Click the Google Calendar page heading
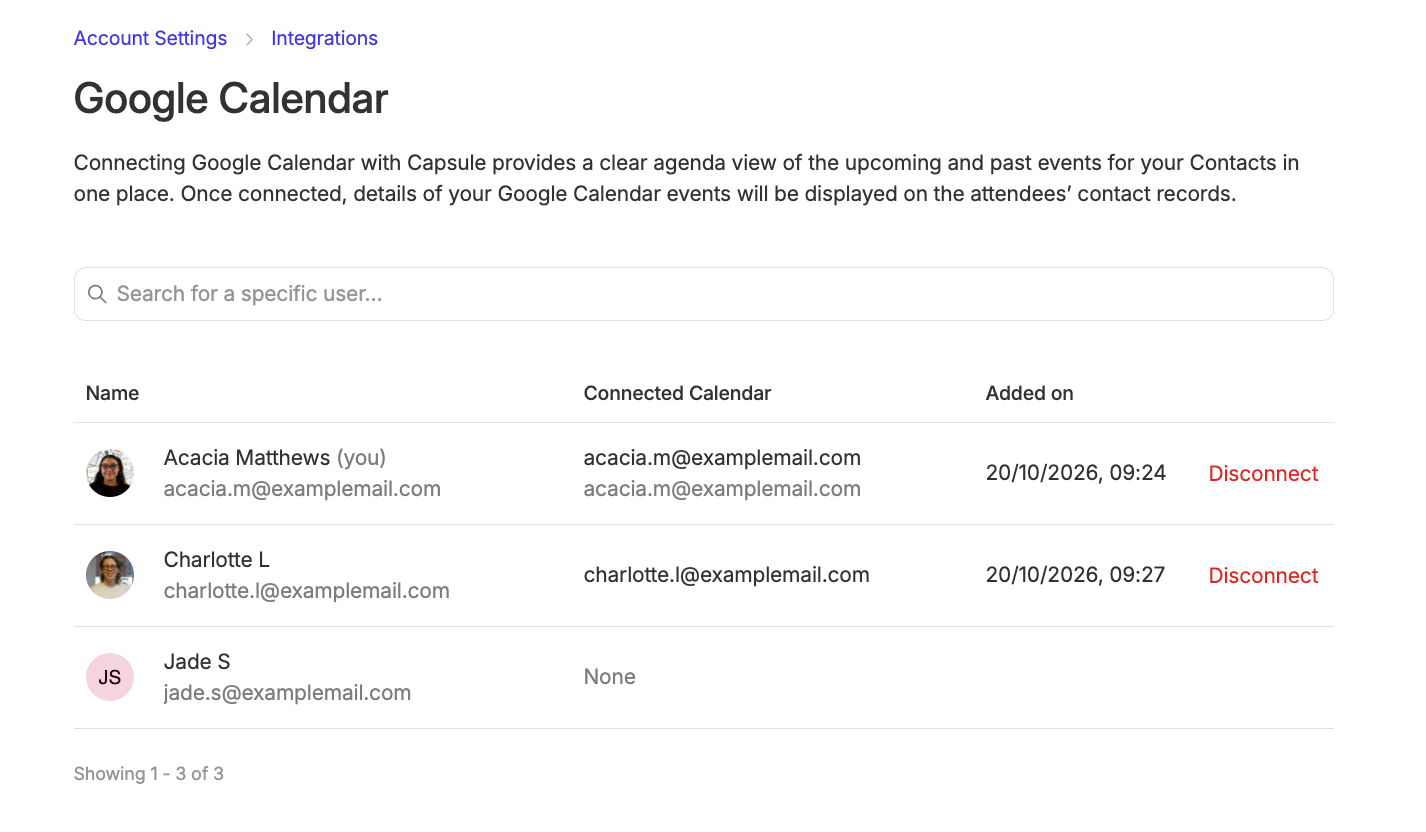Viewport: 1426px width, 832px height. 231,99
